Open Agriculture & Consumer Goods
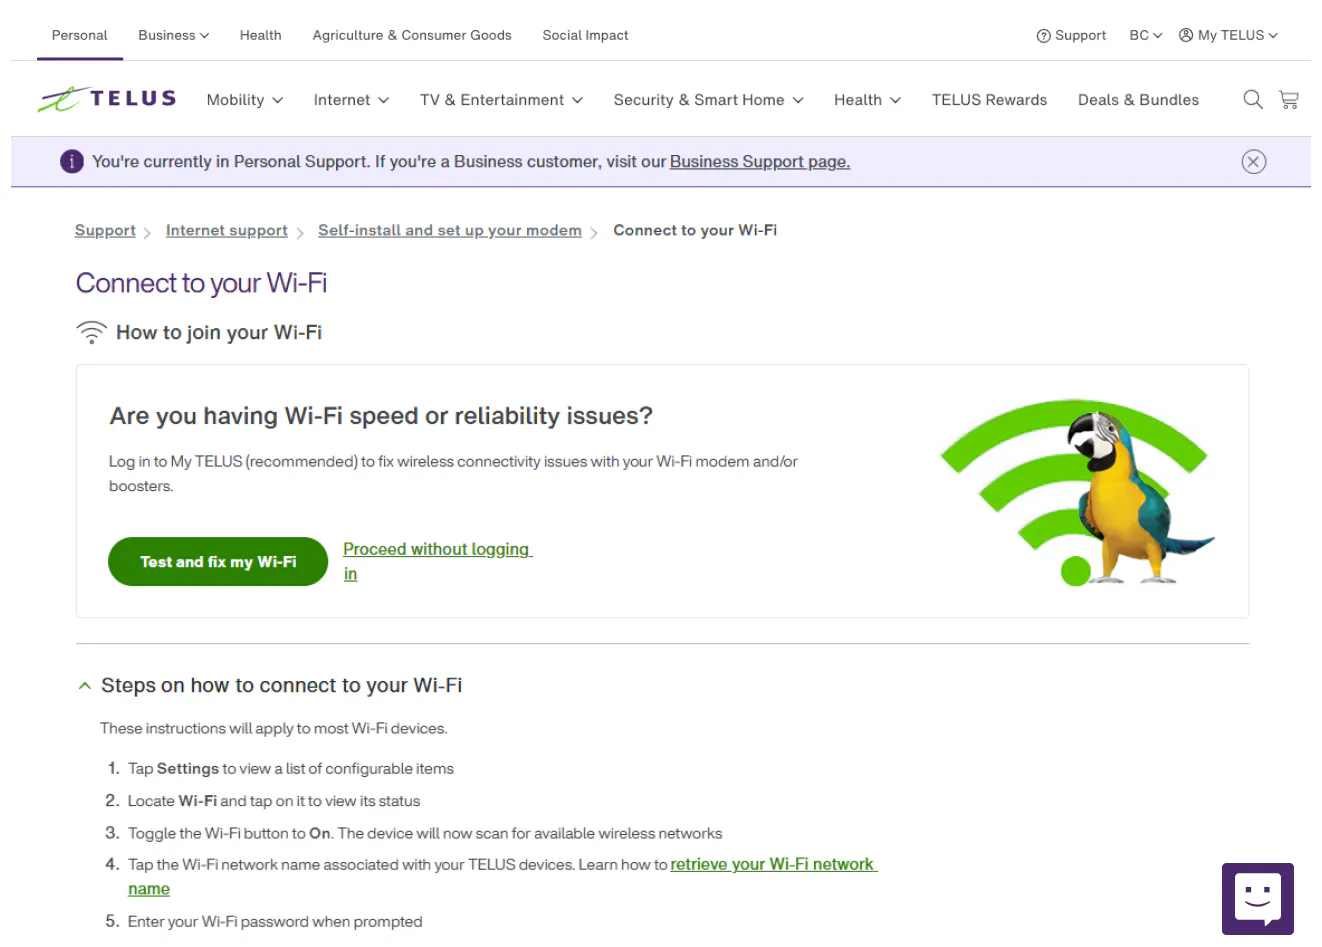This screenshot has width=1322, height=947. click(x=412, y=35)
